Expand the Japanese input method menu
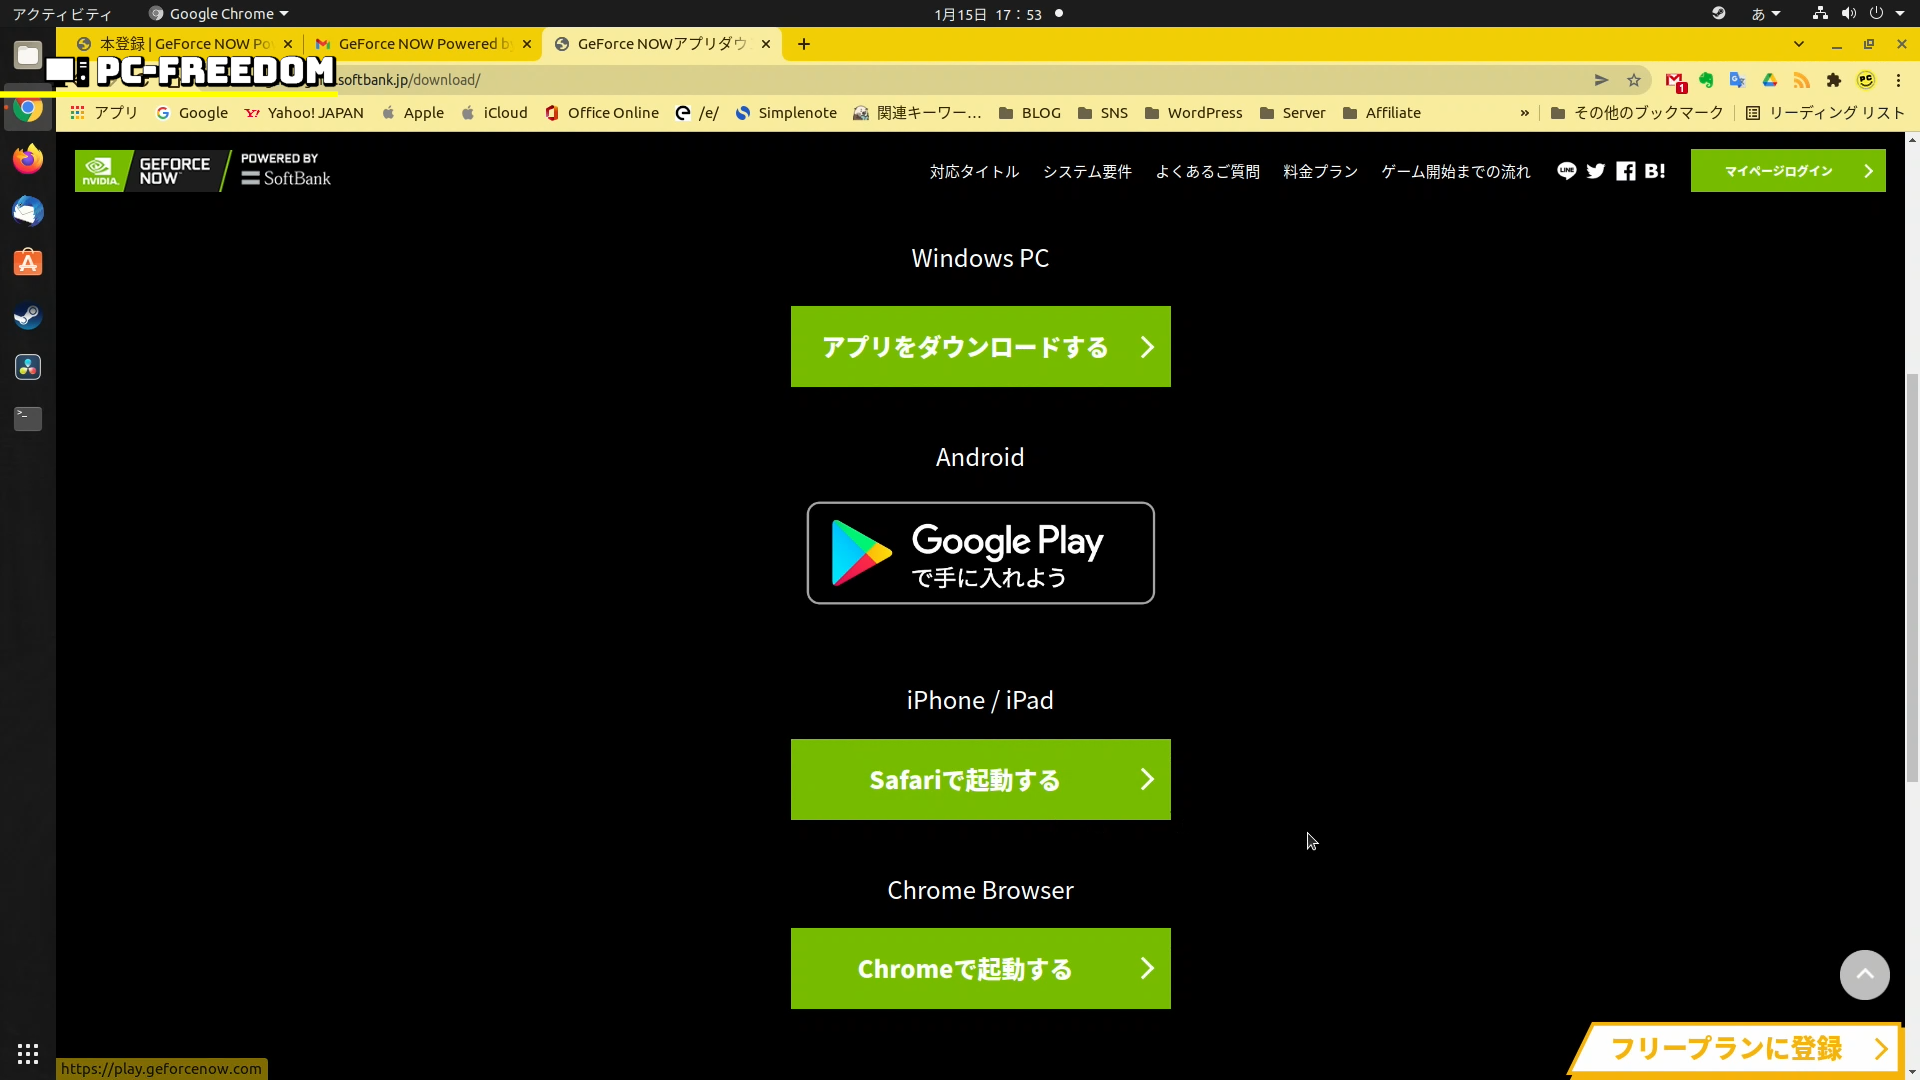 pyautogui.click(x=1766, y=14)
